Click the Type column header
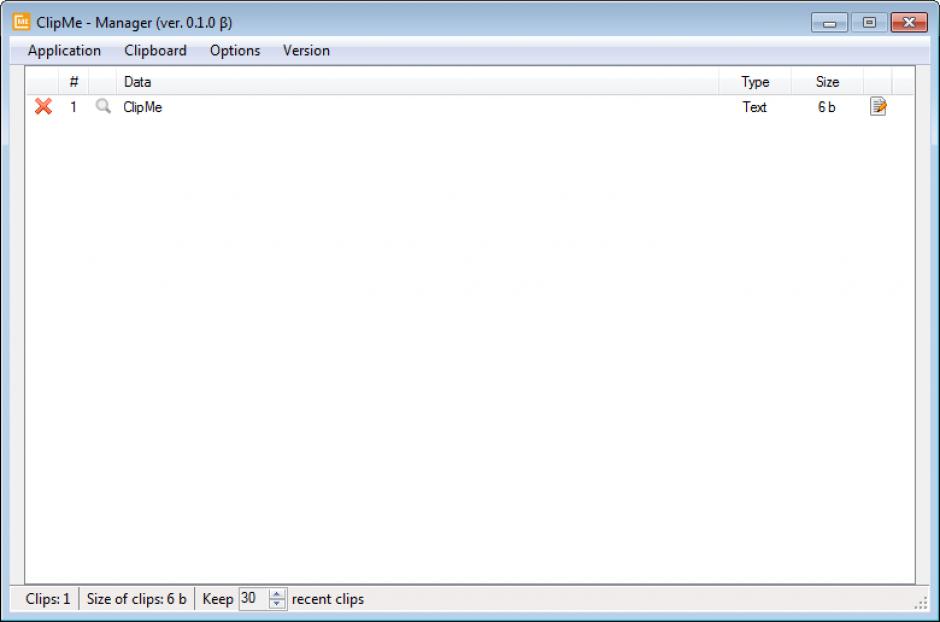This screenshot has width=940, height=622. pyautogui.click(x=755, y=82)
